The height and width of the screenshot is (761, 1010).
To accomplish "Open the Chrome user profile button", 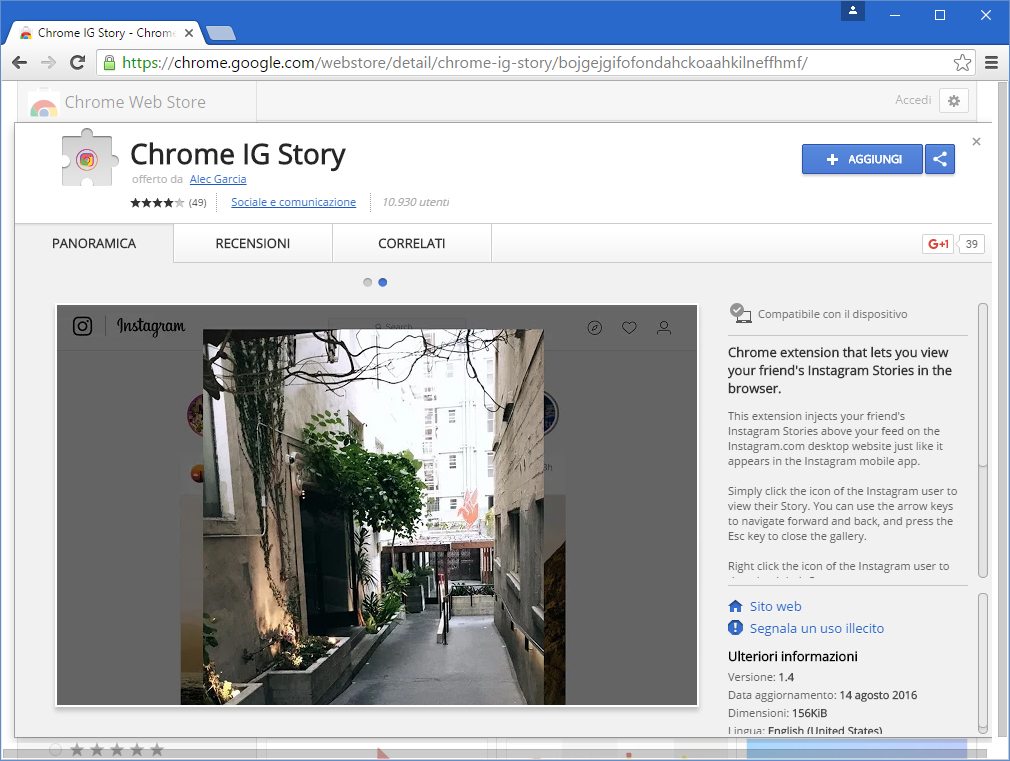I will [x=852, y=11].
